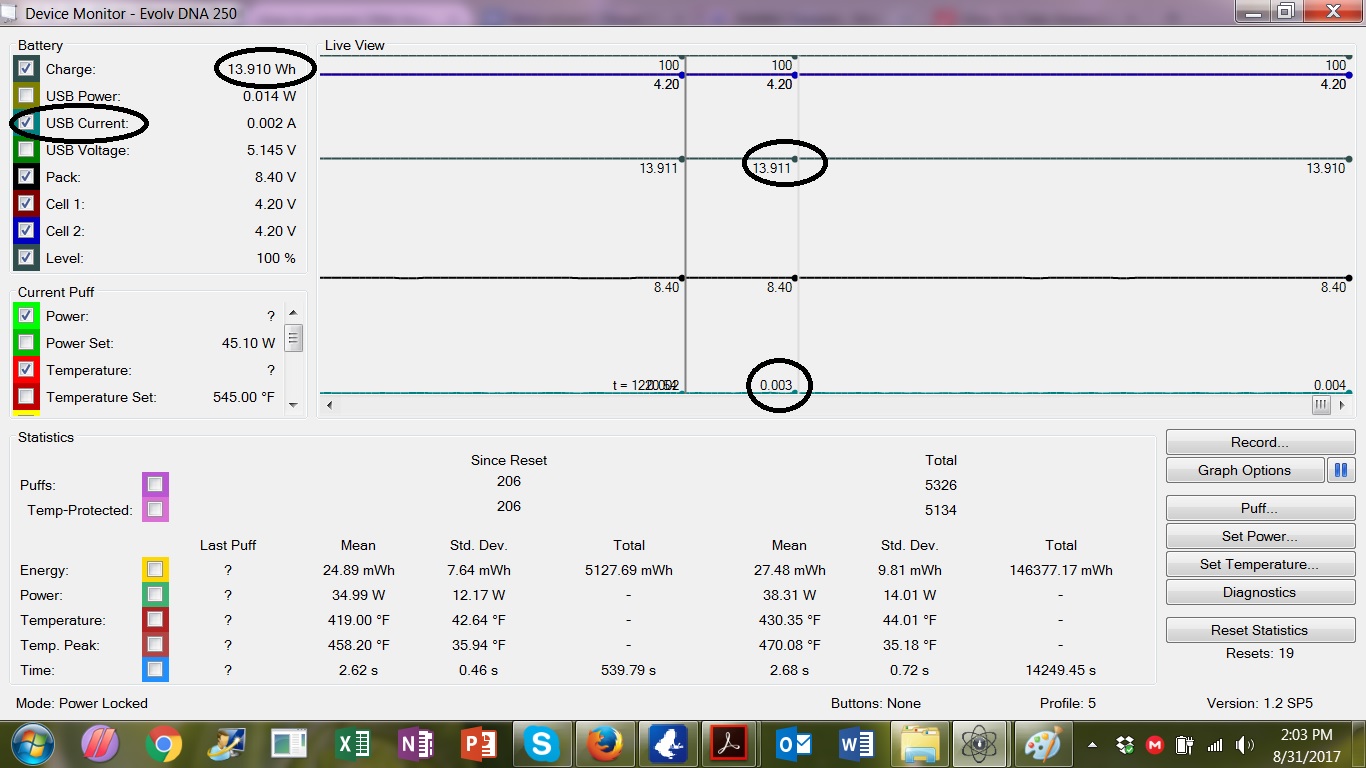Open the Set Temperature dialog
The height and width of the screenshot is (768, 1366).
click(1259, 564)
